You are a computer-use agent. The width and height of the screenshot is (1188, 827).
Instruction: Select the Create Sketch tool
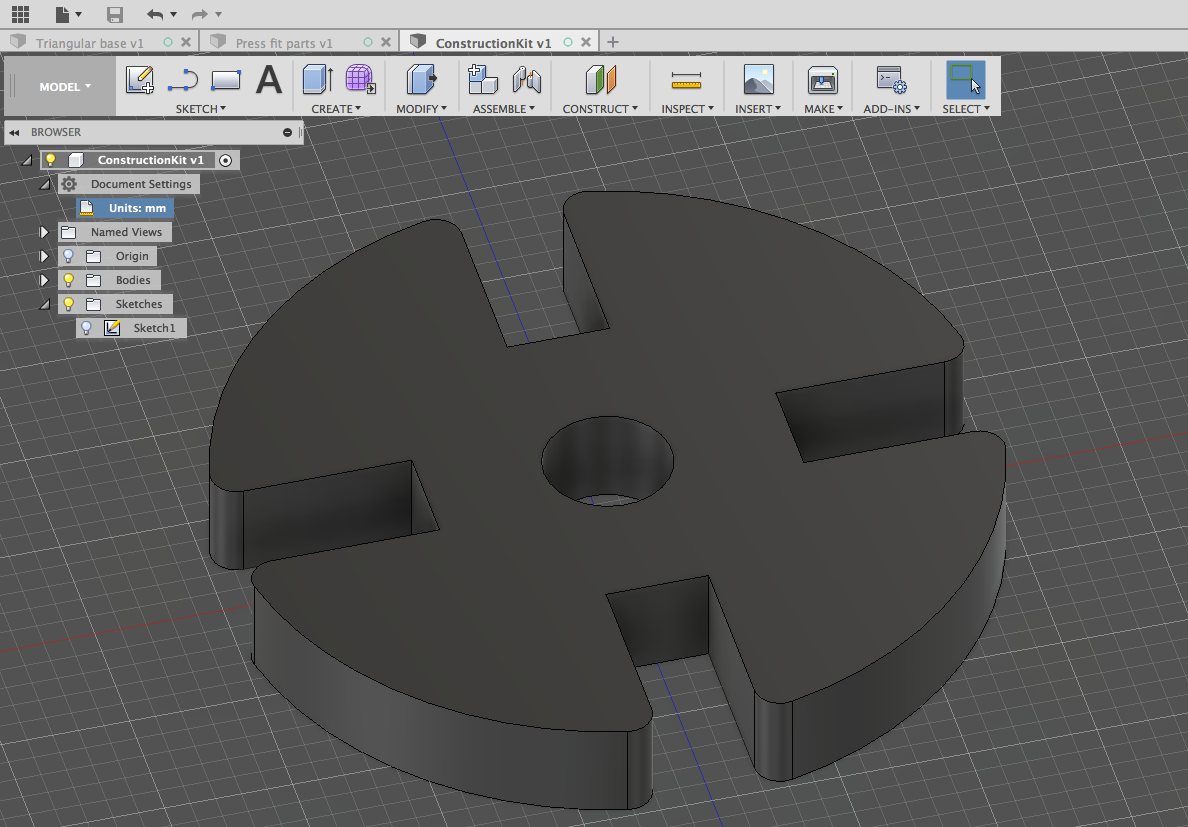coord(139,80)
